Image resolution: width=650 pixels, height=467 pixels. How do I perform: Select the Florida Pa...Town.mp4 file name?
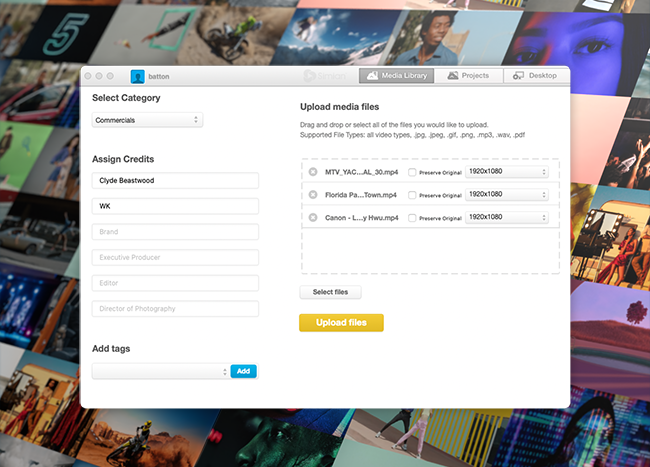[x=361, y=195]
